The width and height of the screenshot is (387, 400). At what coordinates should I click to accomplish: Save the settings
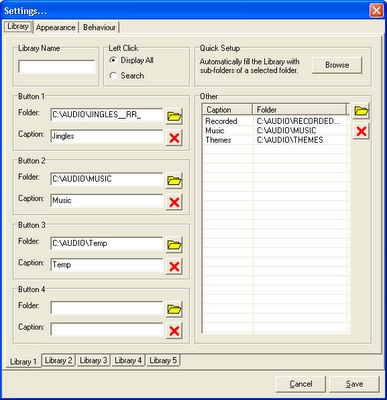(x=354, y=384)
